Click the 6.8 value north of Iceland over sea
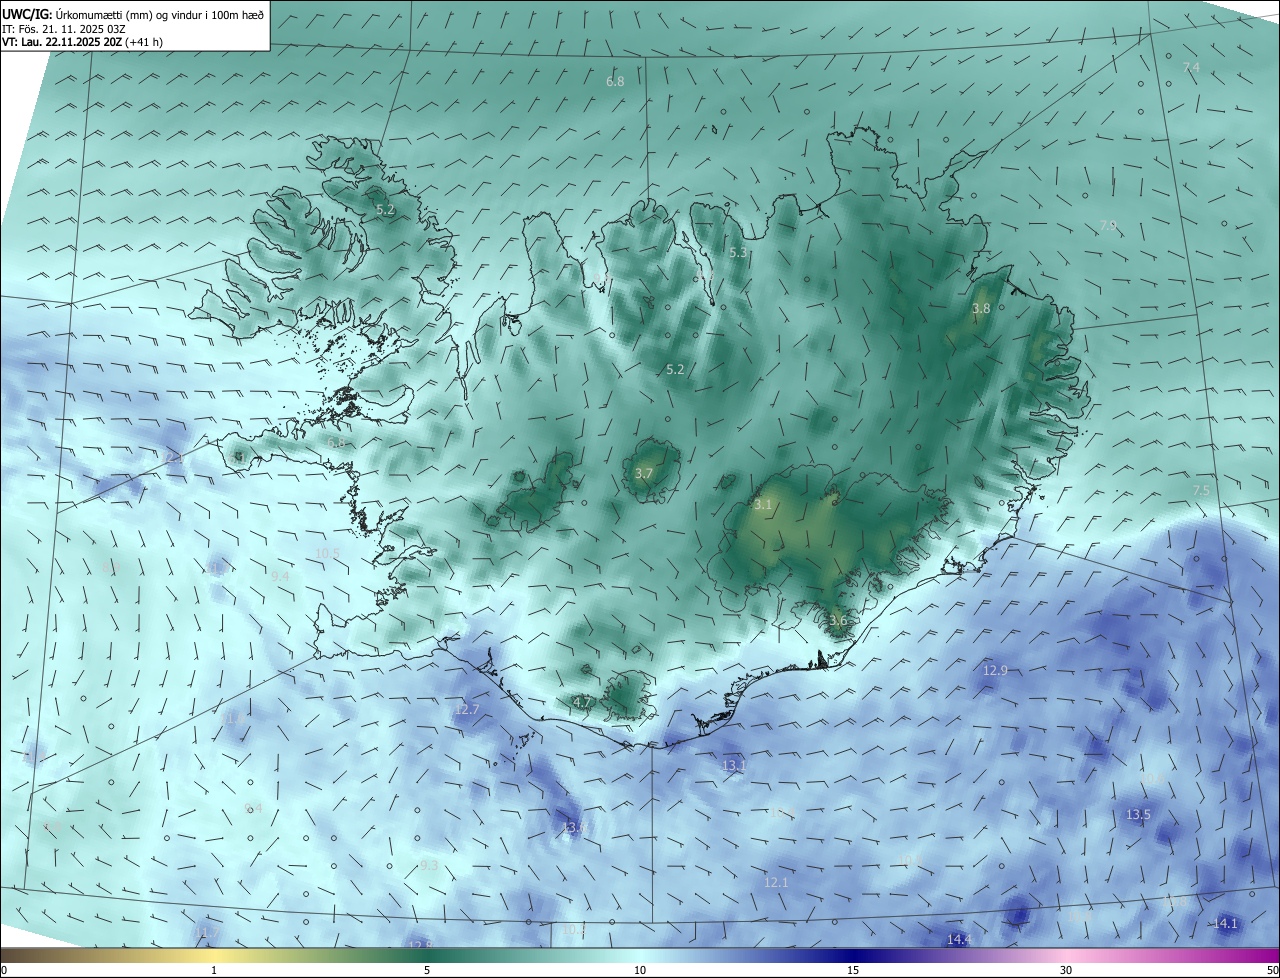This screenshot has height=978, width=1280. 615,81
